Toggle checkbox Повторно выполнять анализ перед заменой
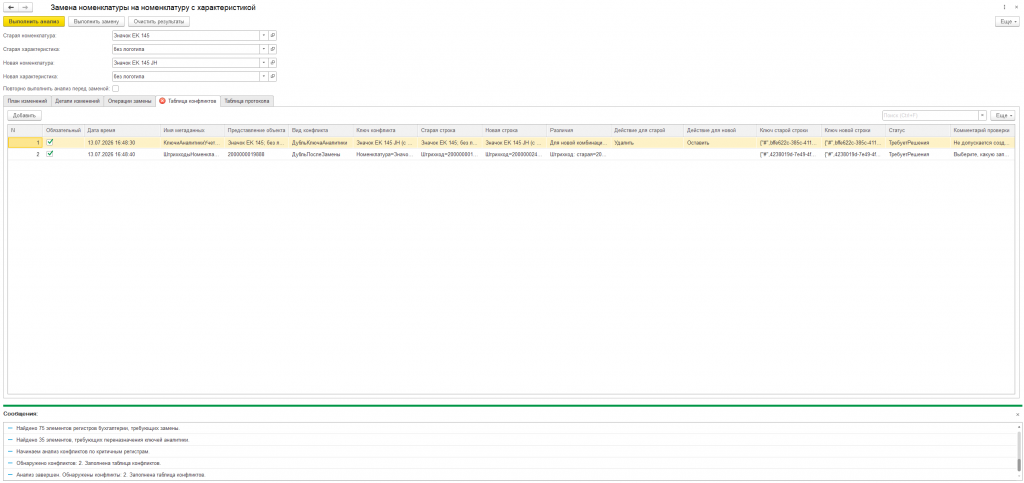 (x=116, y=88)
